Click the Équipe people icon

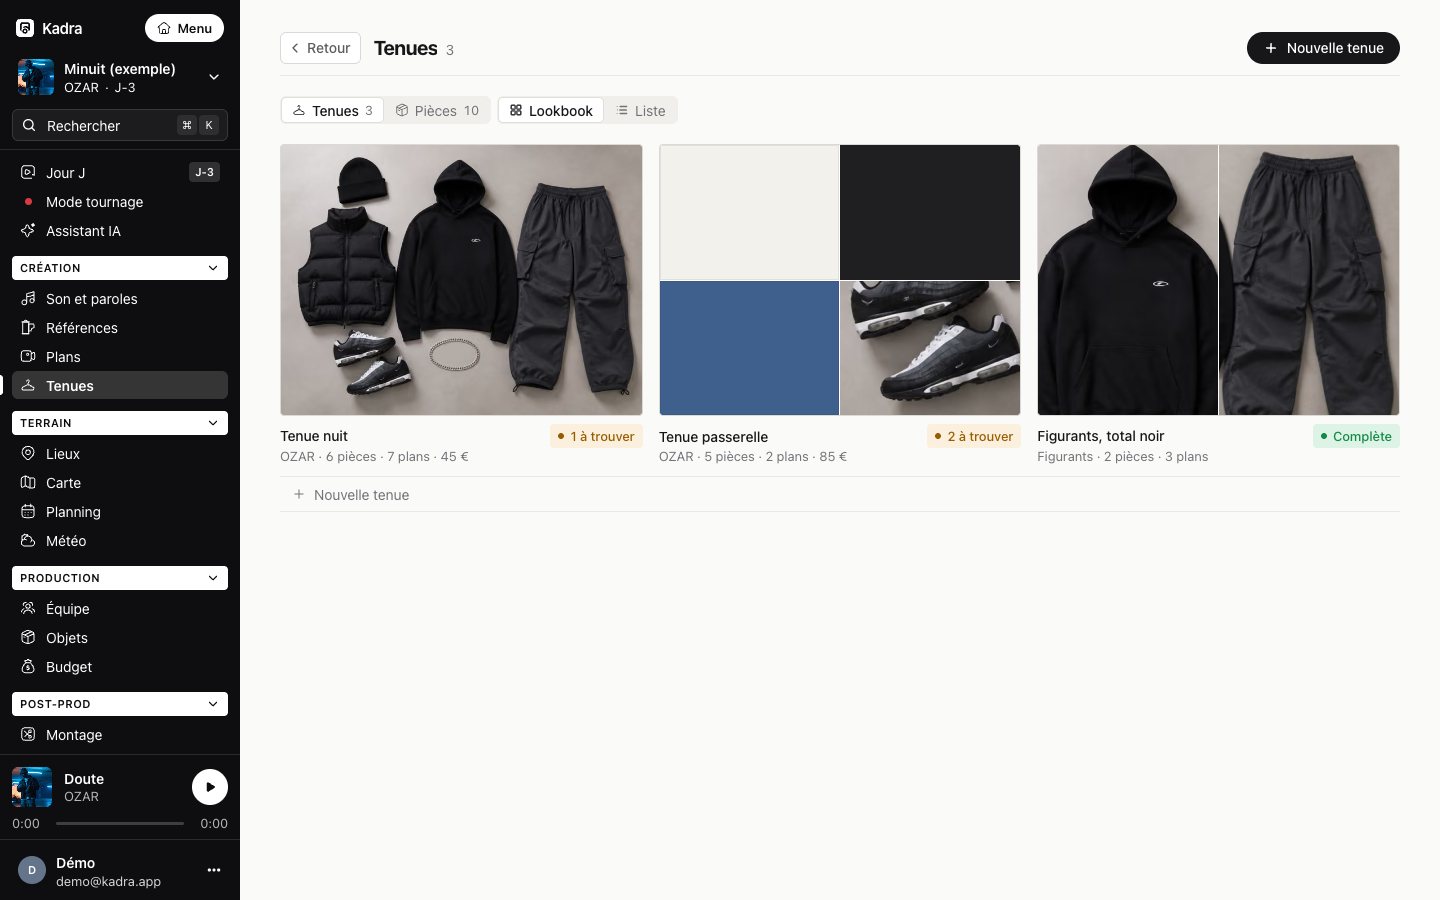click(x=28, y=608)
